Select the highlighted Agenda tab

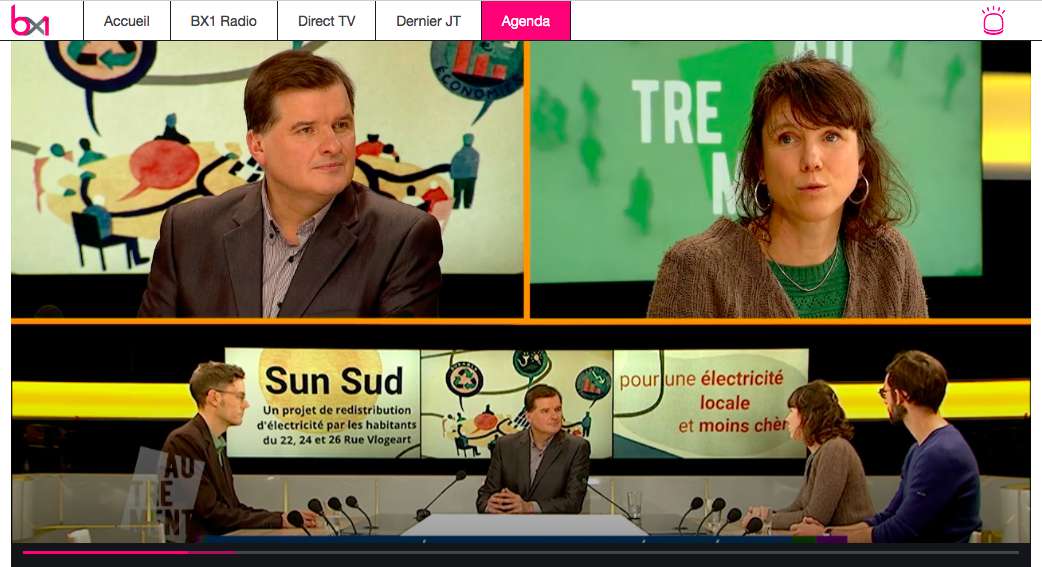[x=525, y=21]
